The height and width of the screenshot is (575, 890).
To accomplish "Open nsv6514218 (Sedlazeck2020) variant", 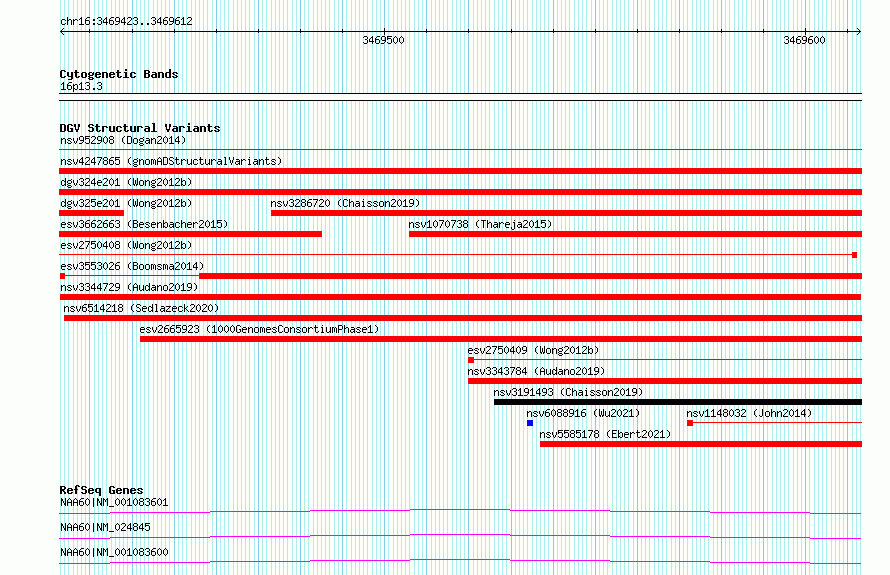I will tap(141, 308).
